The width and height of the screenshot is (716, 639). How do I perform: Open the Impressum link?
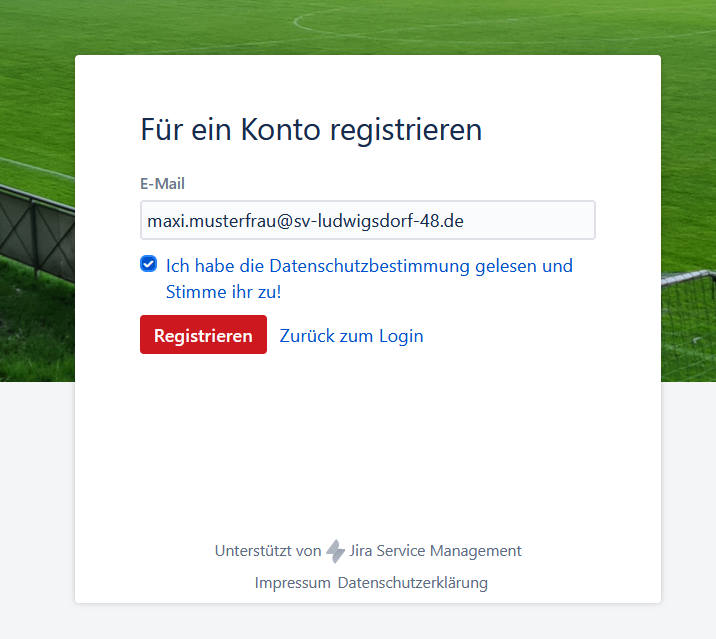[x=292, y=583]
